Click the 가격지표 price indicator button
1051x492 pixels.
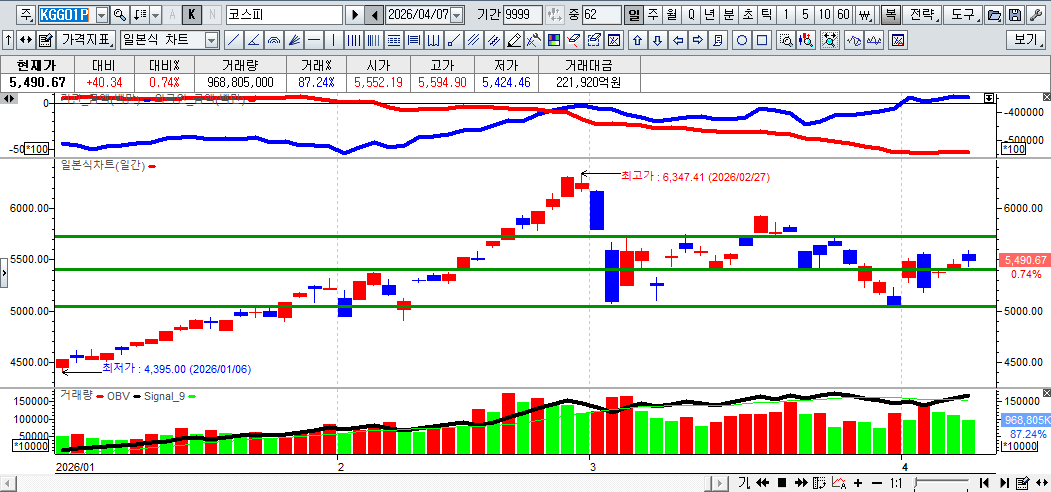87,40
